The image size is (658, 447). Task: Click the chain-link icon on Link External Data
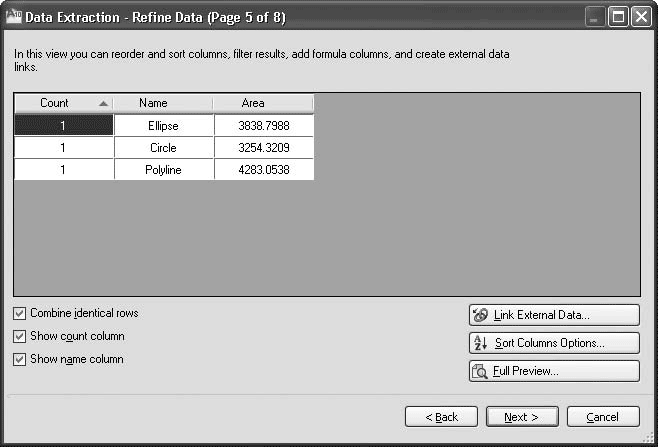pyautogui.click(x=480, y=315)
